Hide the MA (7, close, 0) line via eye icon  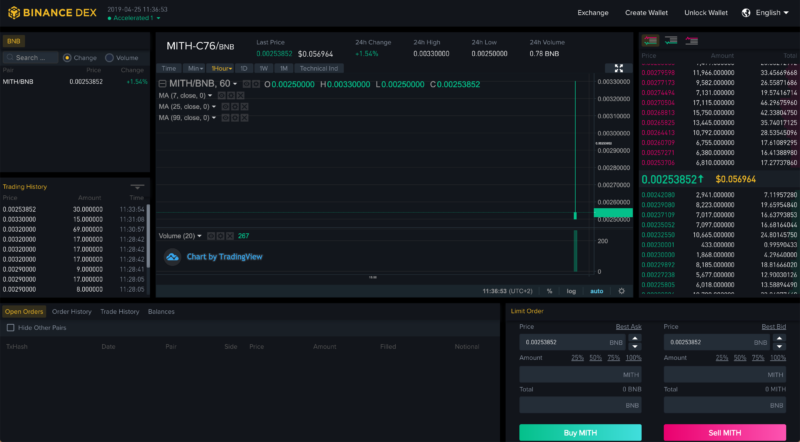(221, 95)
